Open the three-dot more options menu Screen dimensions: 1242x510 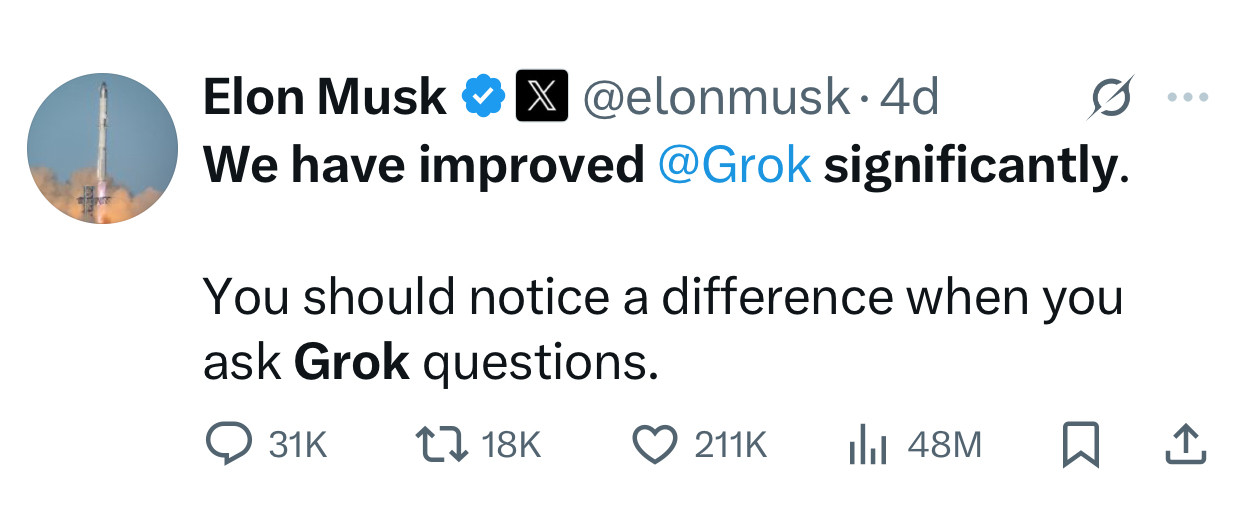[1188, 97]
